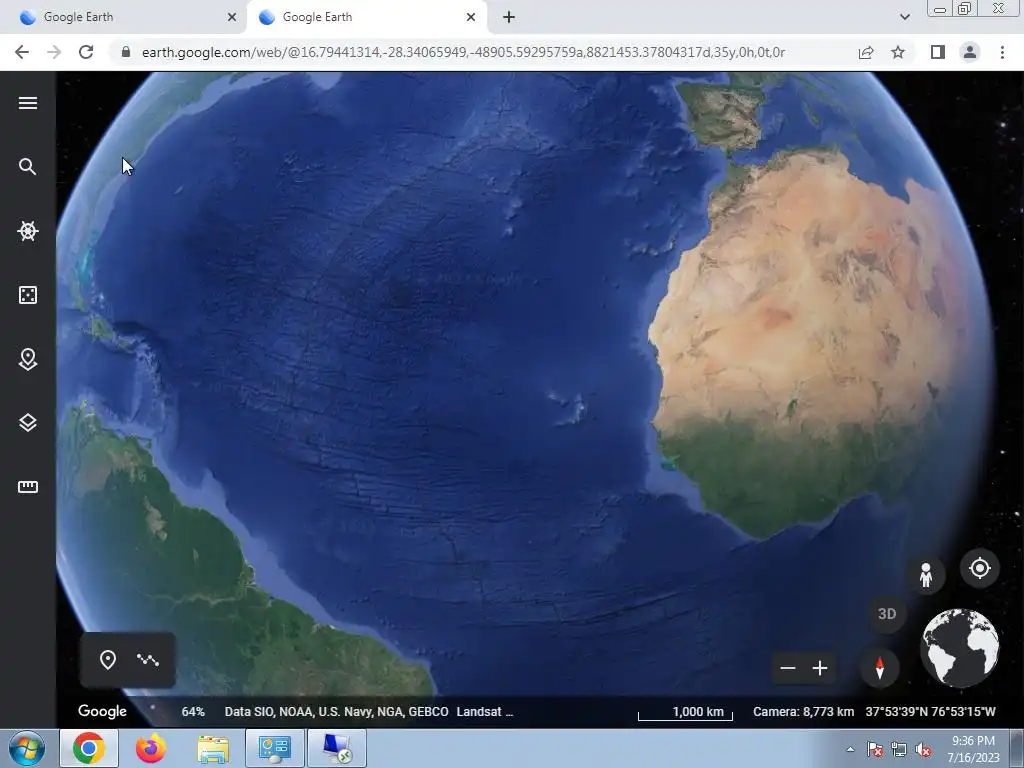Fly to my location target icon
The height and width of the screenshot is (768, 1024).
point(980,568)
